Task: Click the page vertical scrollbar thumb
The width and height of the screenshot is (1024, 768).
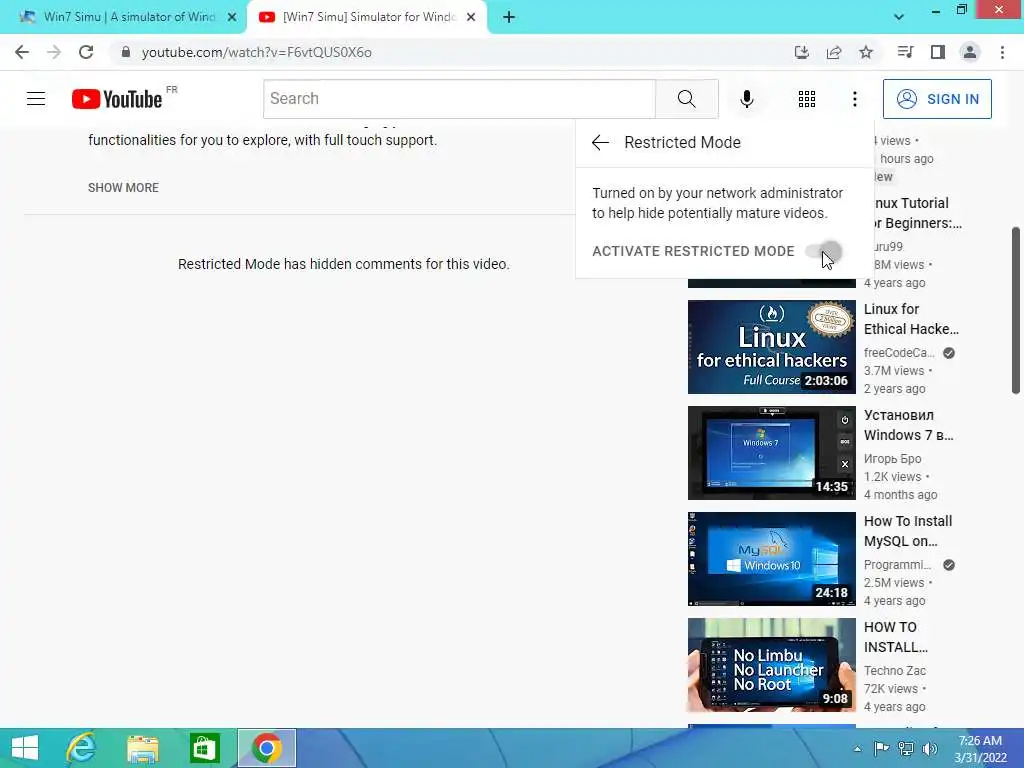Action: [x=1016, y=310]
